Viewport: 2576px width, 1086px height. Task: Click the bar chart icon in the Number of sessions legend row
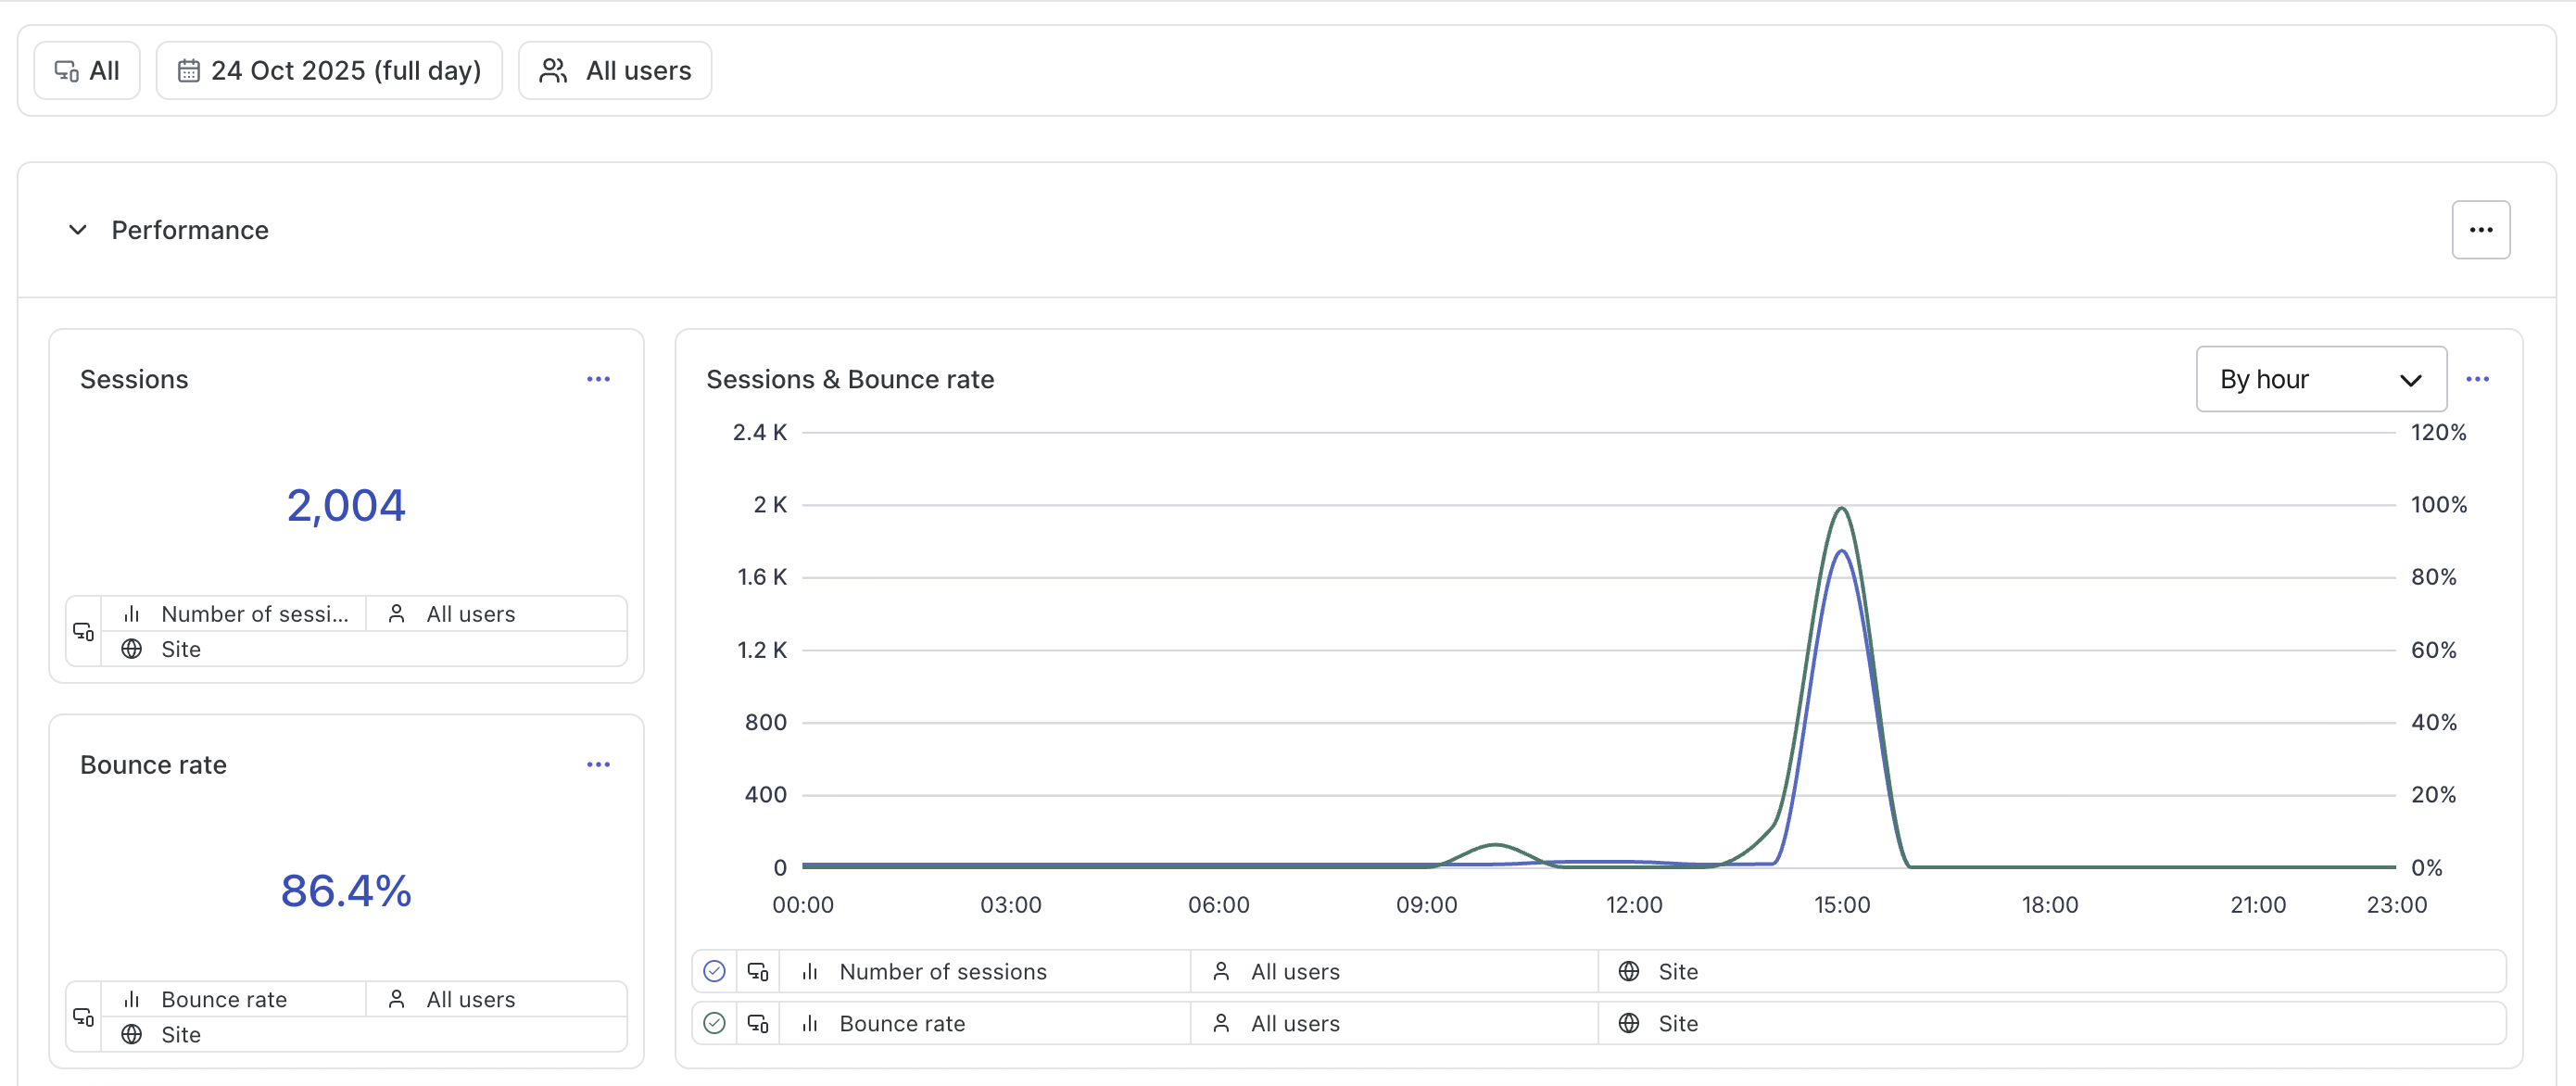(x=810, y=971)
